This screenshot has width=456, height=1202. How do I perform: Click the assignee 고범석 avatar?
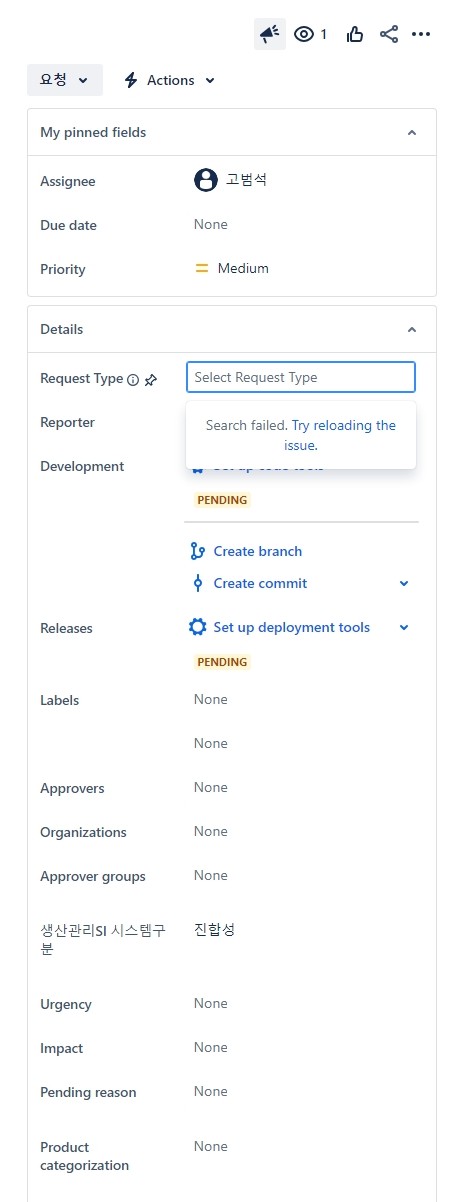tap(206, 180)
